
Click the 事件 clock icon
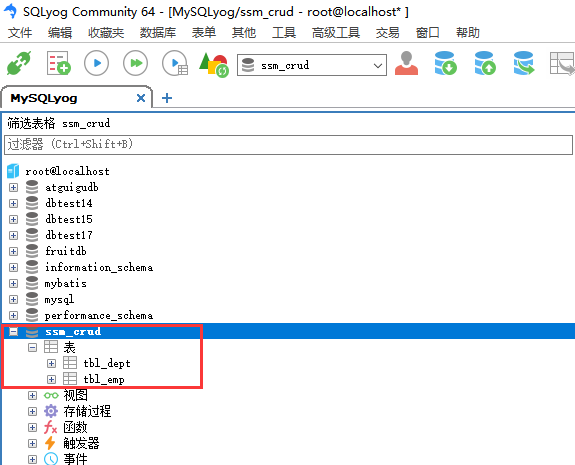pyautogui.click(x=51, y=459)
